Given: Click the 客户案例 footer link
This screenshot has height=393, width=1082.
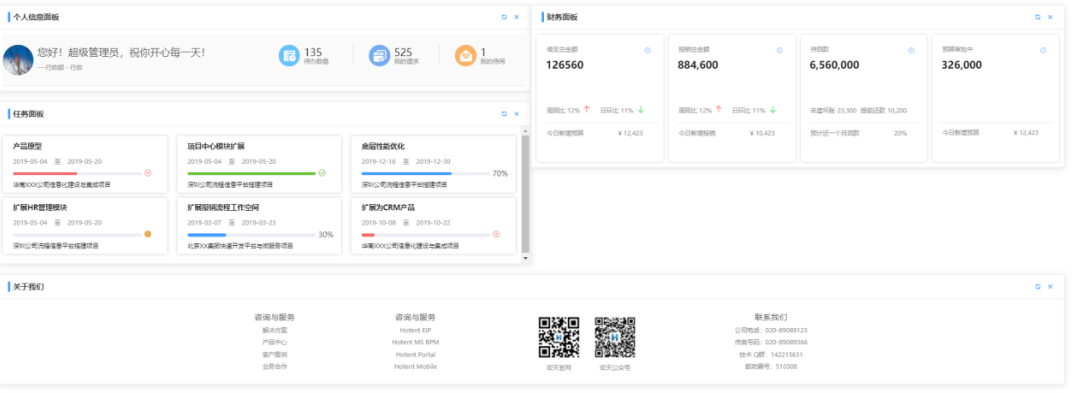Looking at the screenshot, I should [275, 354].
